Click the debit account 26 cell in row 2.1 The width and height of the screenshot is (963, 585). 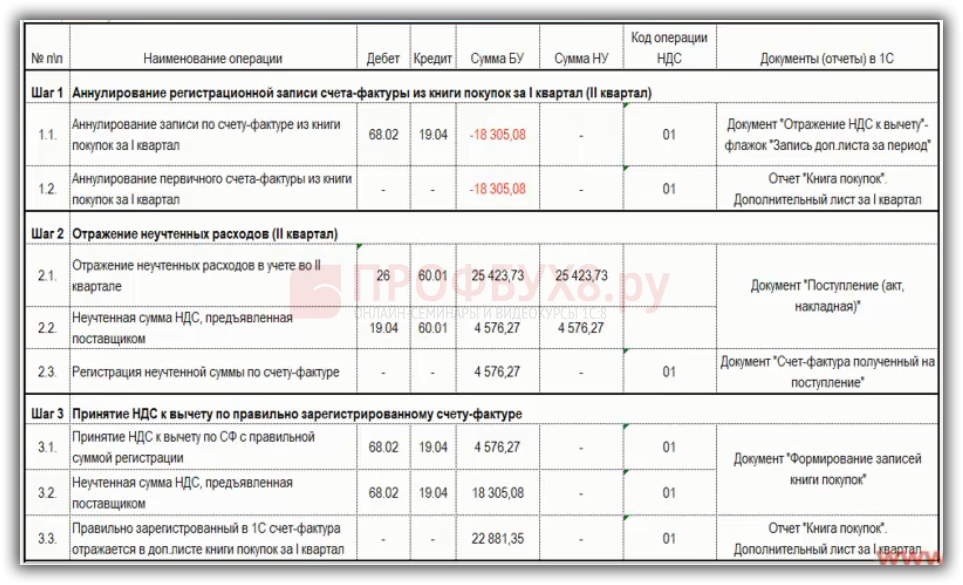(383, 276)
